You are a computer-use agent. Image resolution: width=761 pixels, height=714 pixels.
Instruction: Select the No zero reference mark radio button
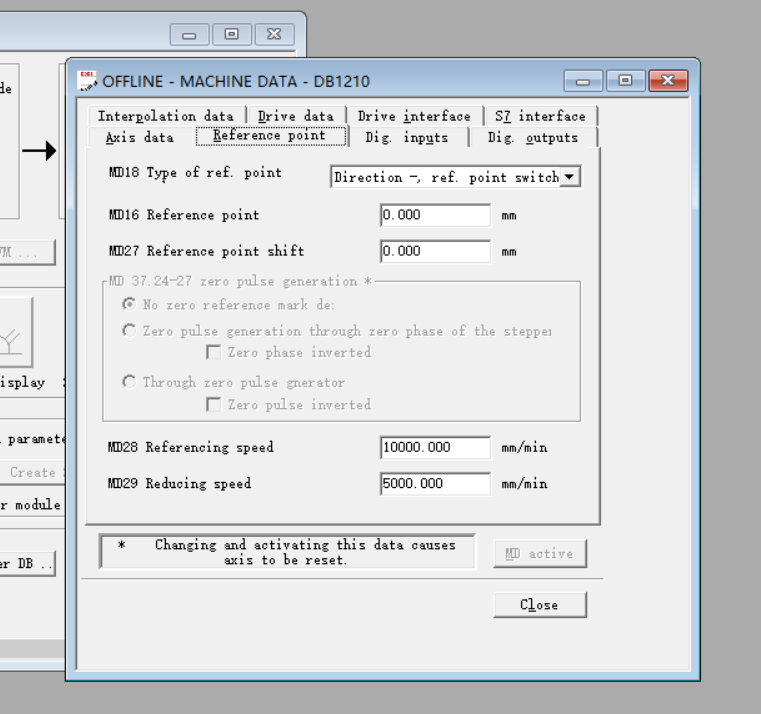click(x=129, y=305)
